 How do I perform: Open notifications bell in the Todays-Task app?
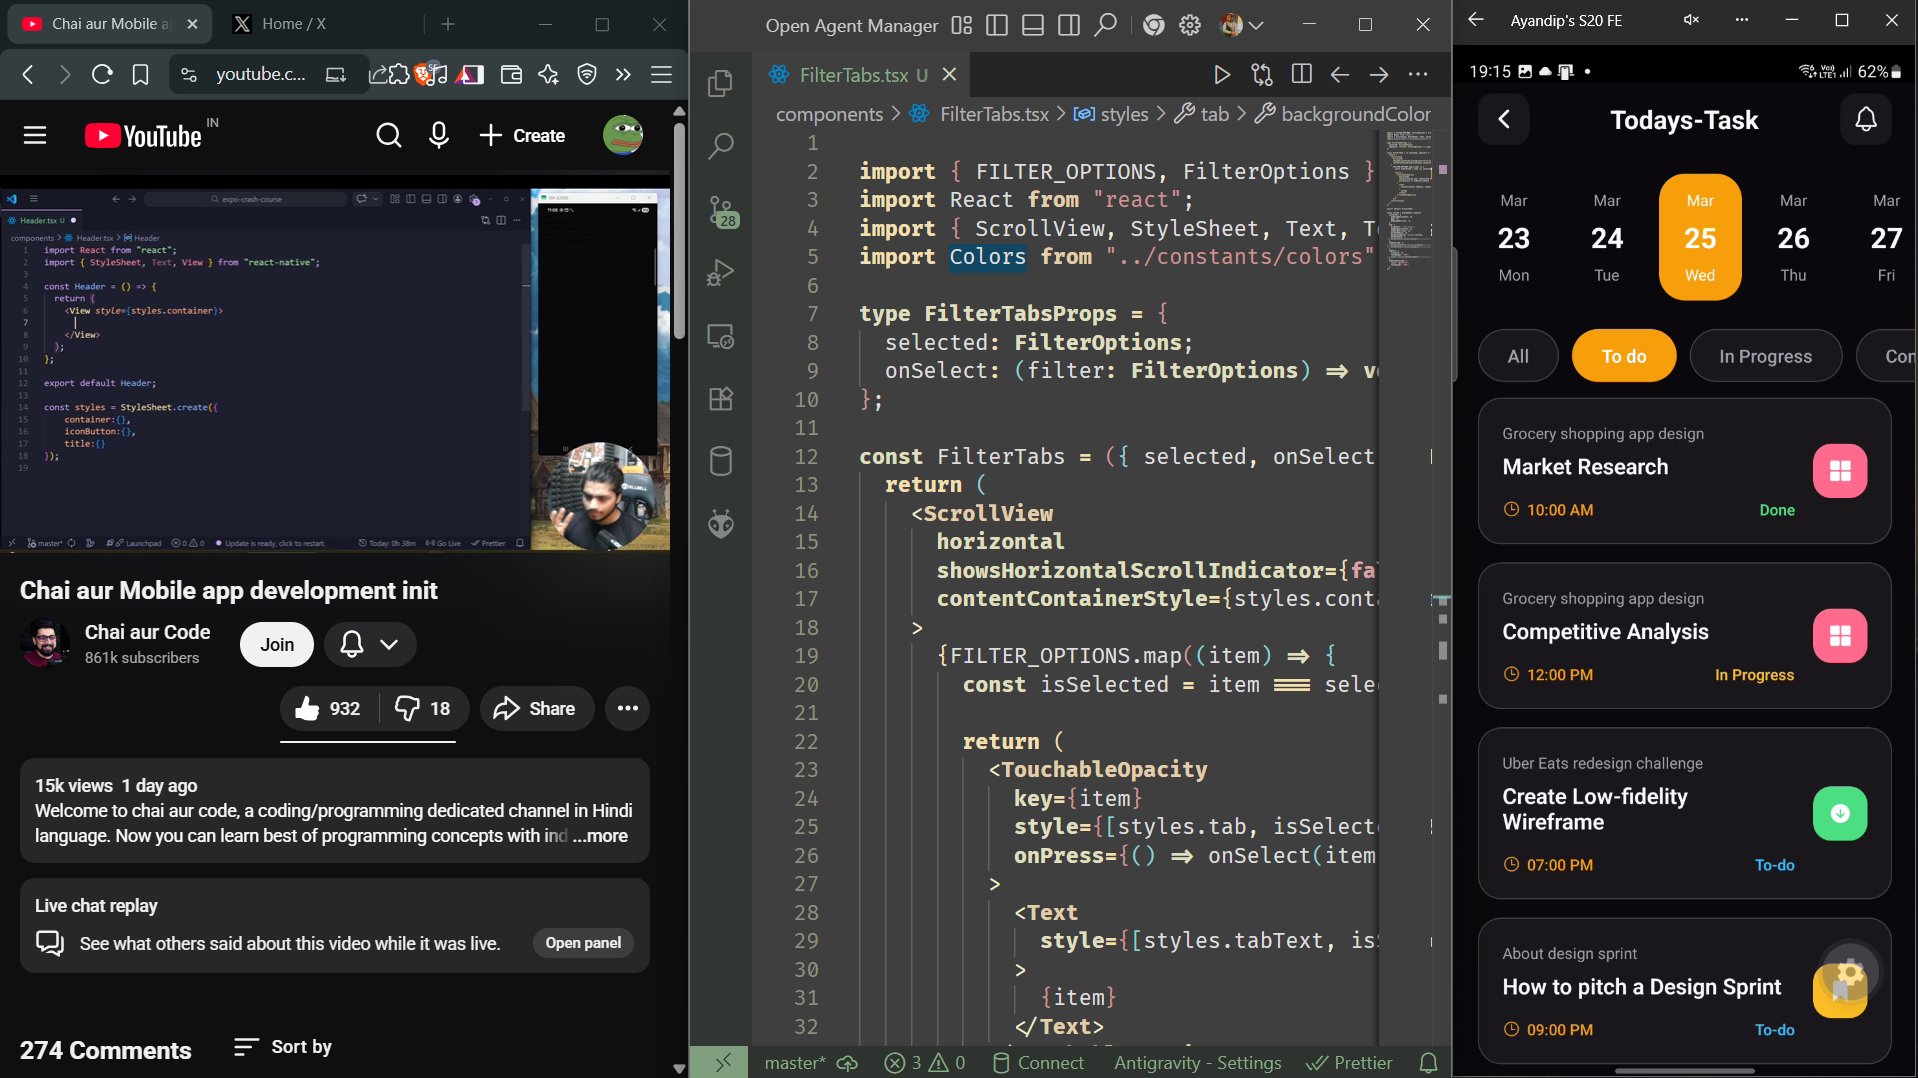click(1865, 120)
